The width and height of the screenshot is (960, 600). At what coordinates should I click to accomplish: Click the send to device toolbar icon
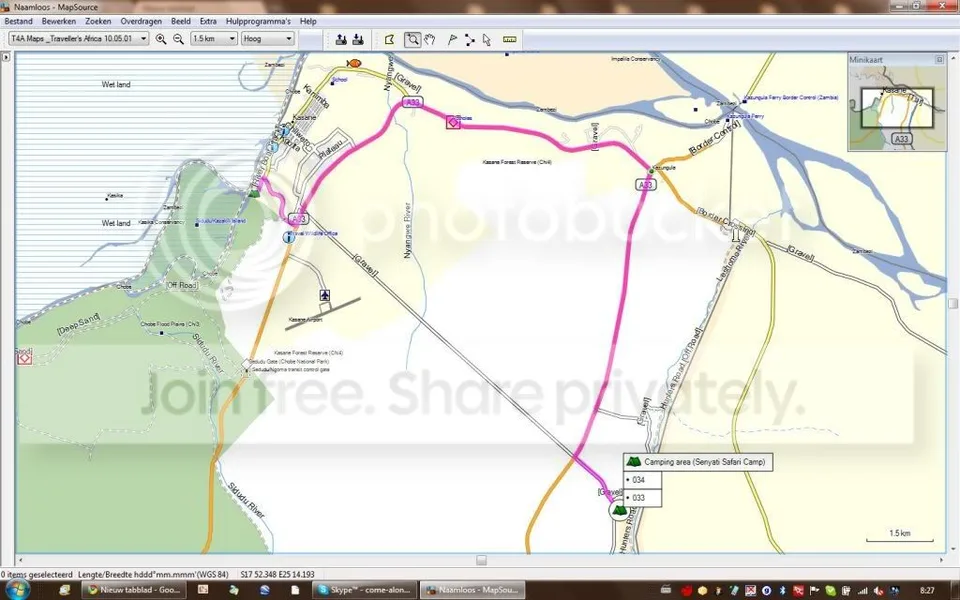point(341,39)
